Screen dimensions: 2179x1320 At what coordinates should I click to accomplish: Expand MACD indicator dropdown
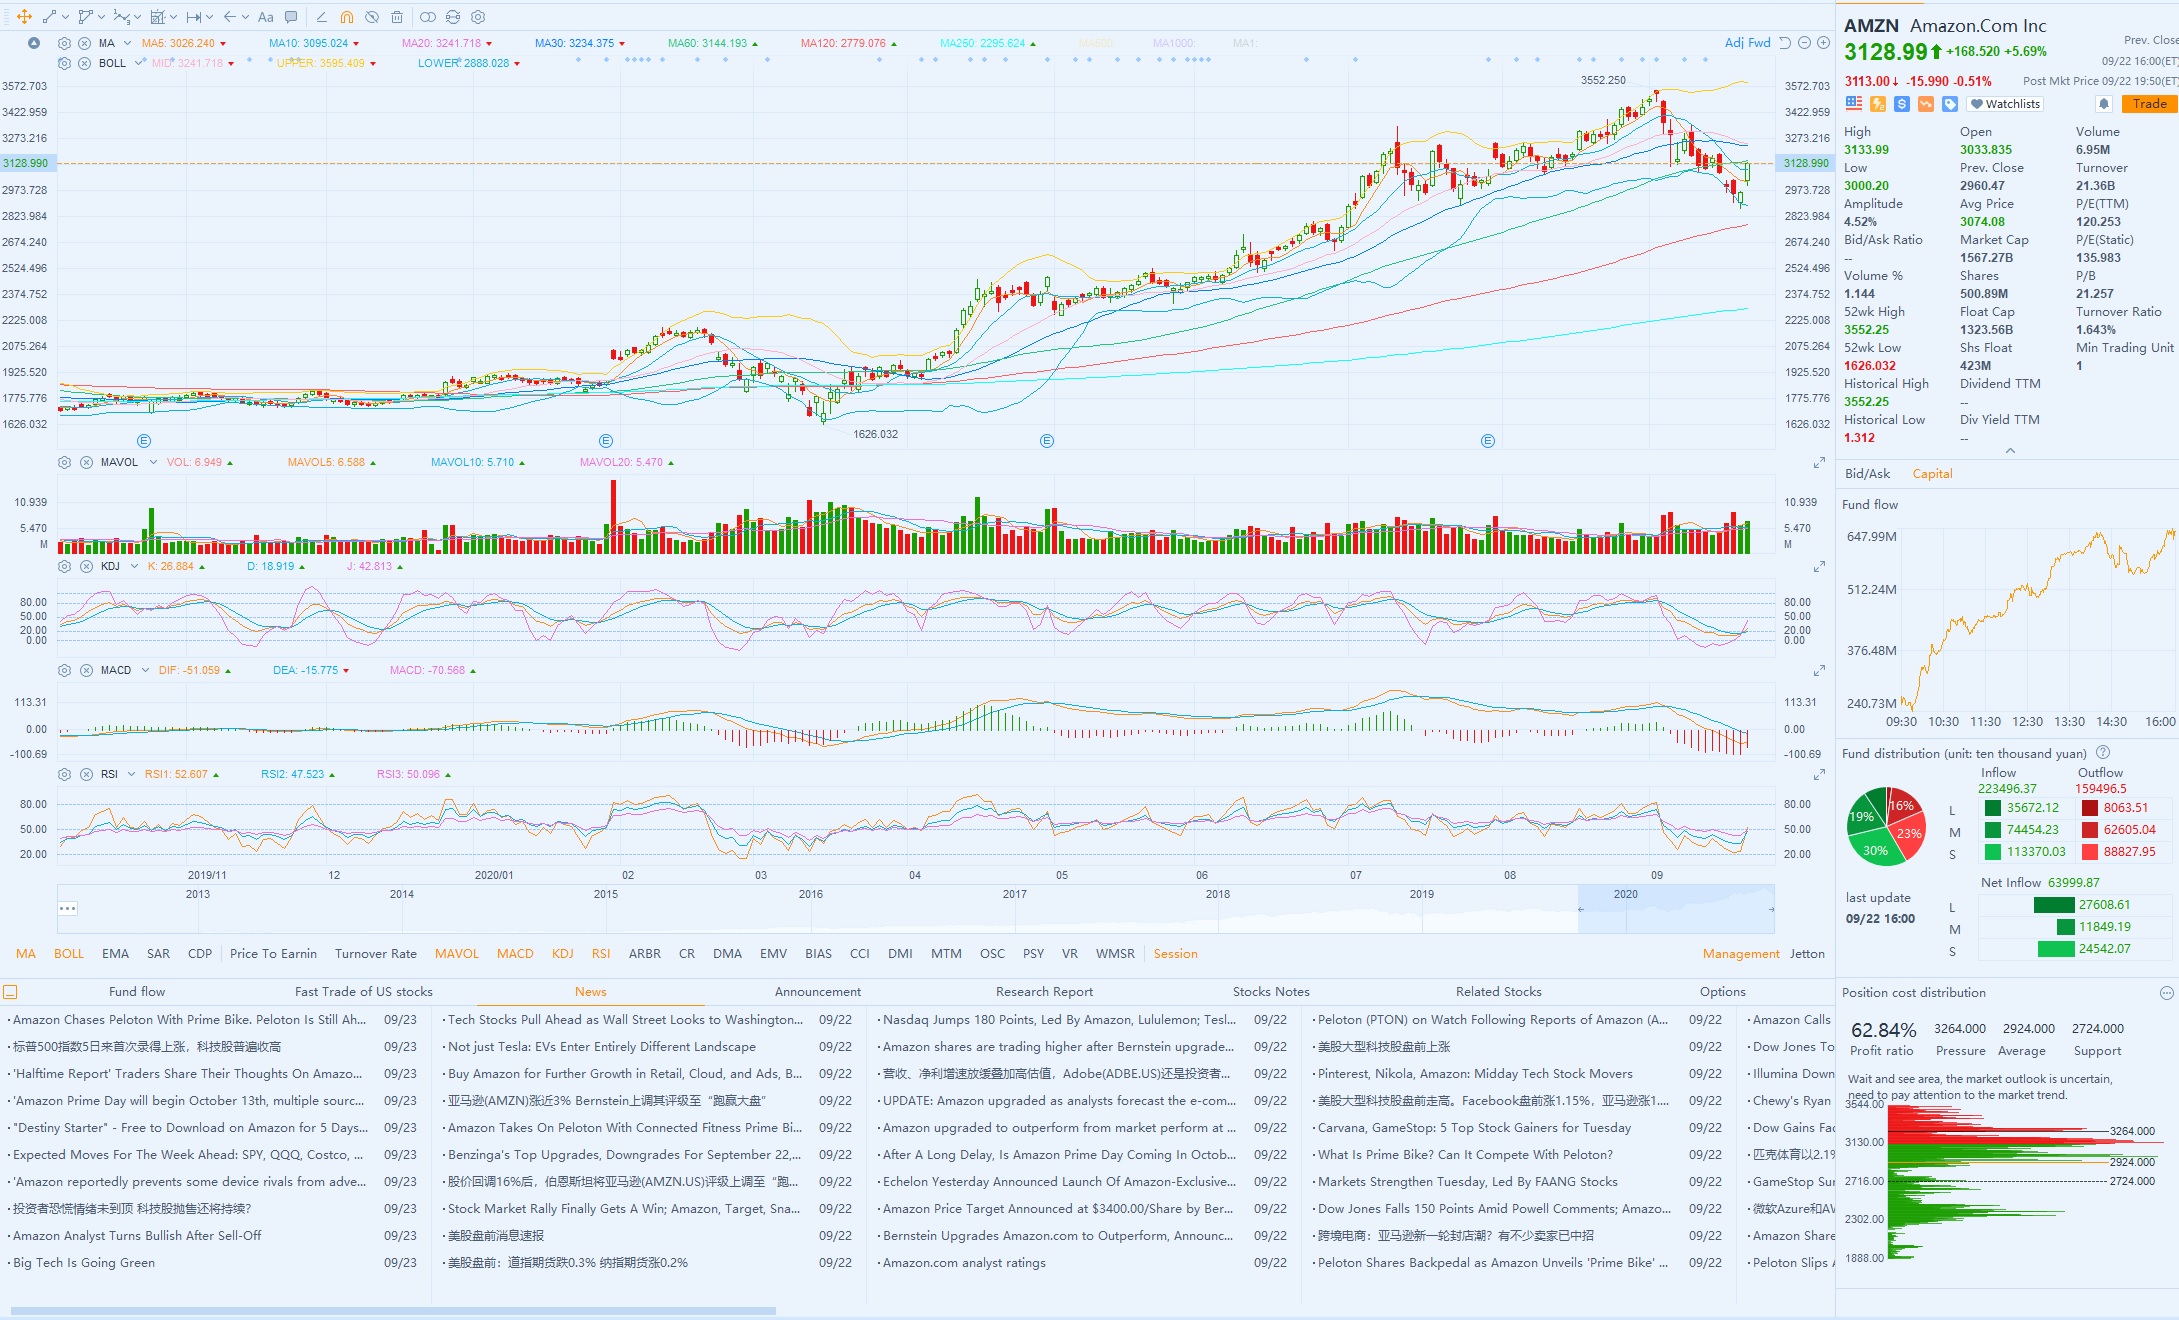[x=145, y=670]
